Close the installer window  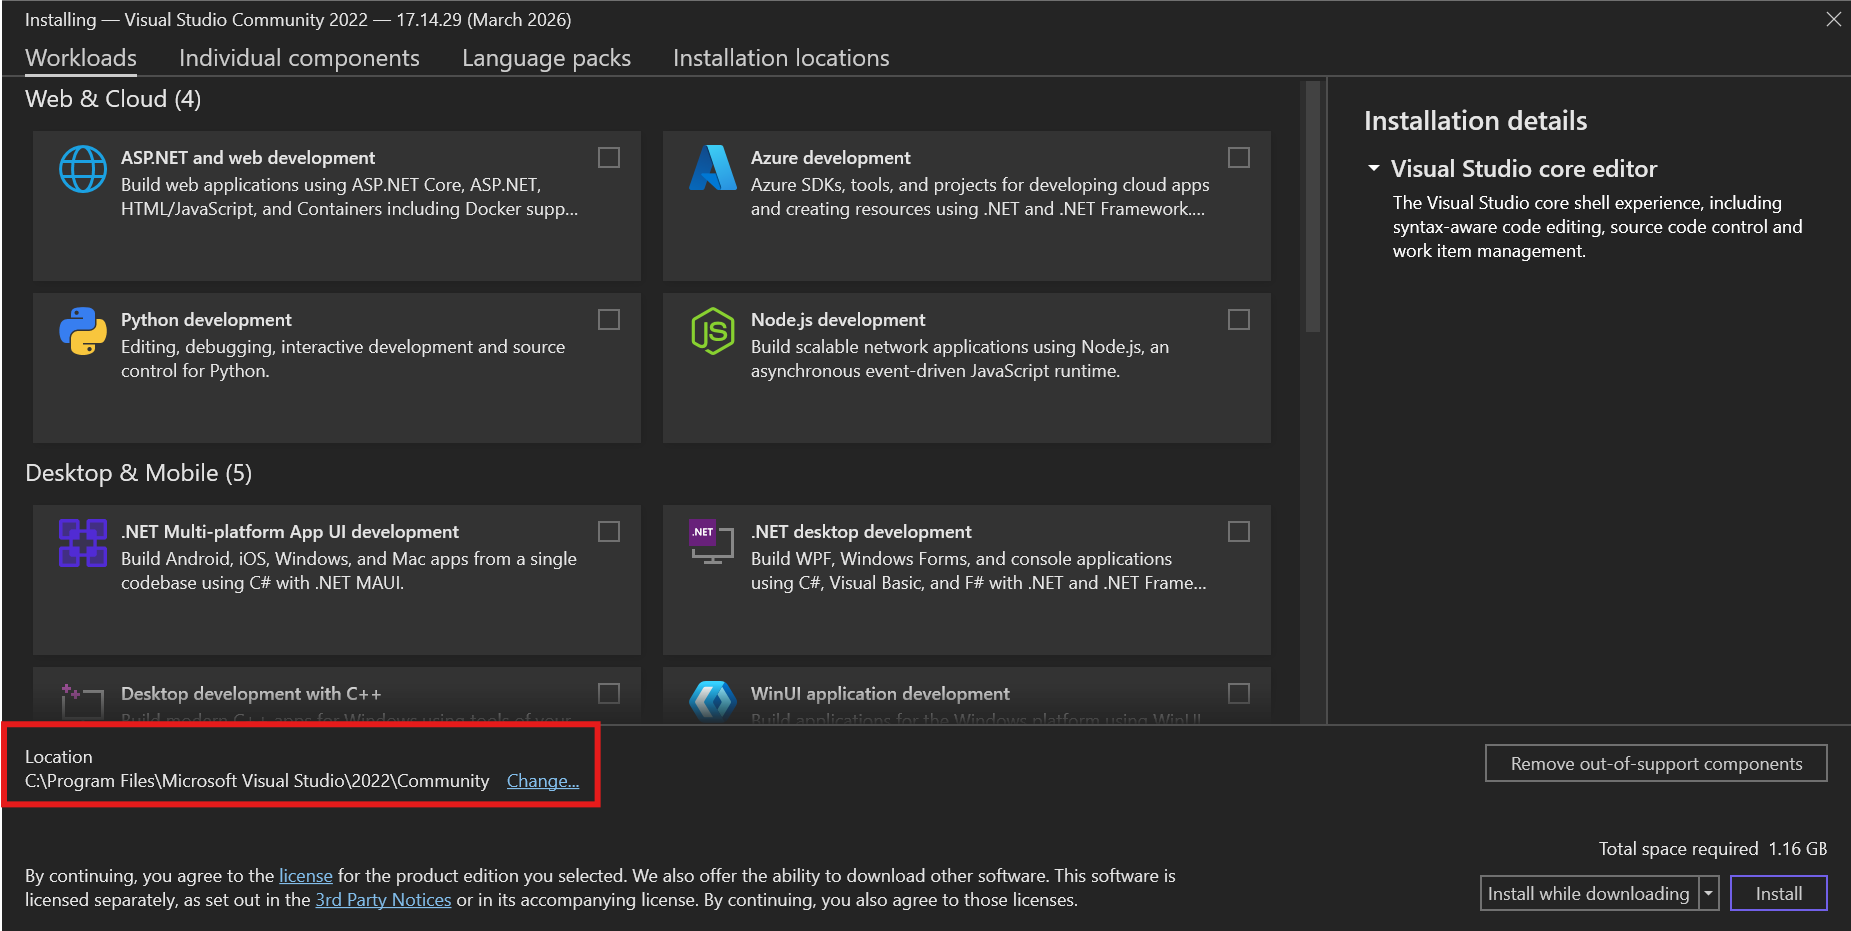pyautogui.click(x=1833, y=19)
